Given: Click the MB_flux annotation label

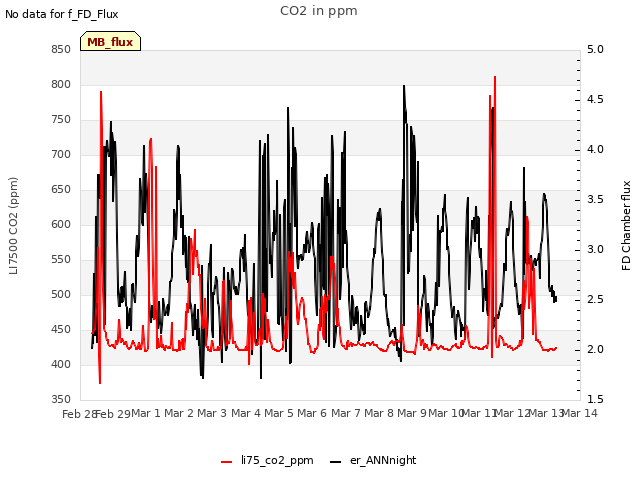Looking at the screenshot, I should 110,42.
